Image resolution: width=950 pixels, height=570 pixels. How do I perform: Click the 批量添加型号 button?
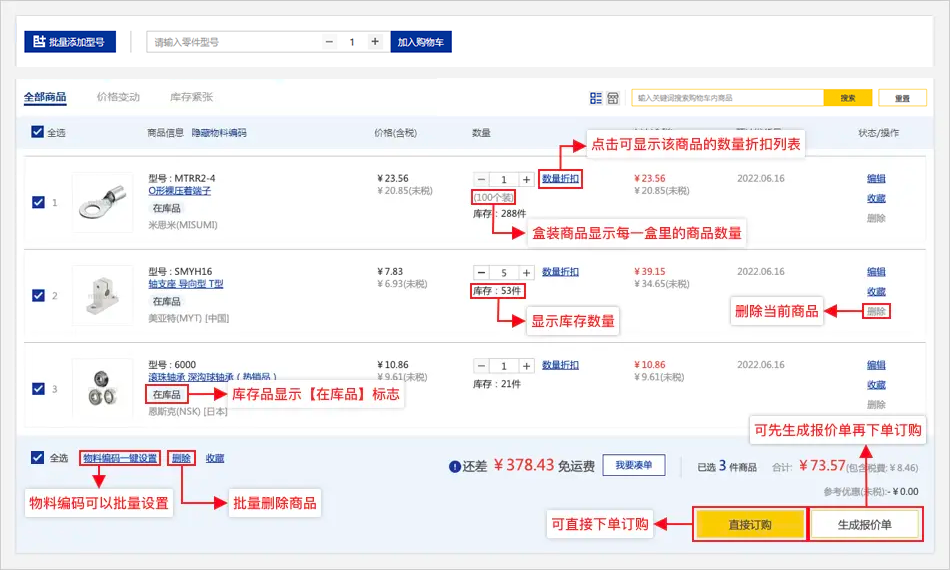(70, 42)
